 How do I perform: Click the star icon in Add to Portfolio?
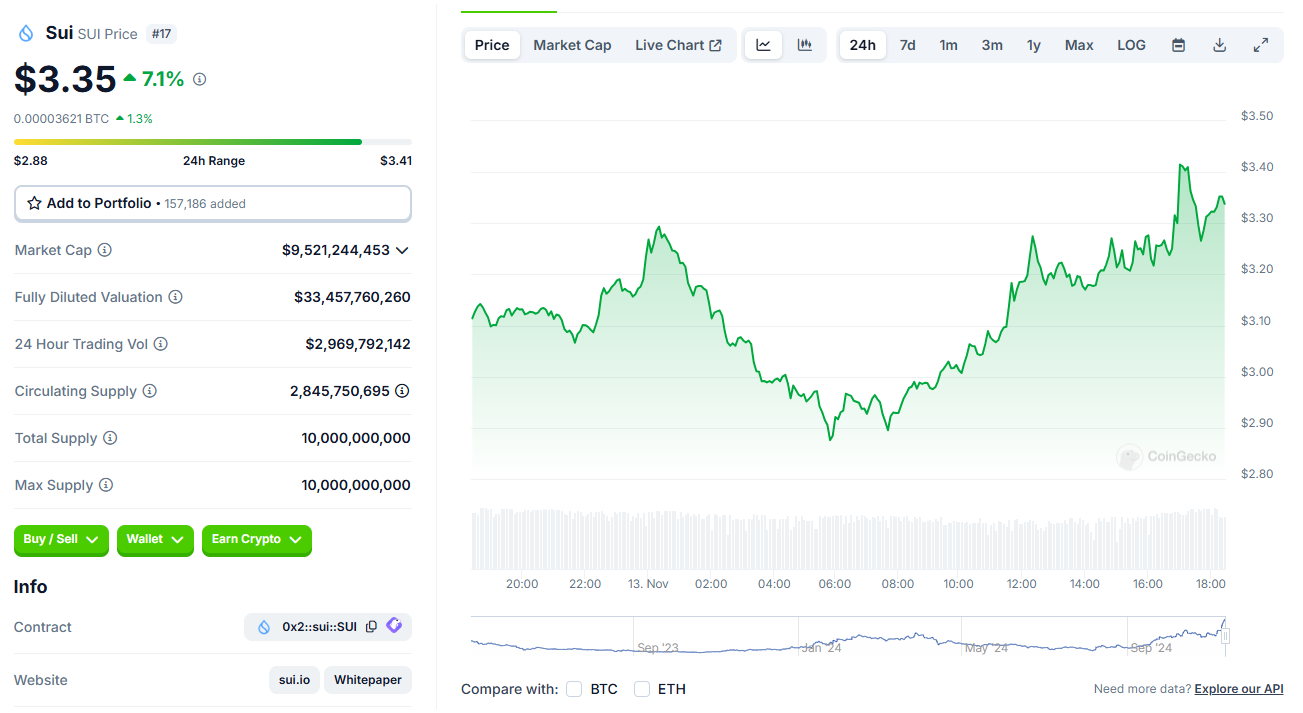point(35,203)
